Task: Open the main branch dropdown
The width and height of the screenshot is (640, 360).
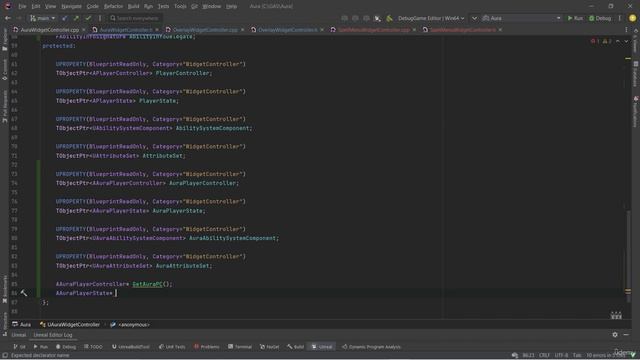Action: pos(42,18)
